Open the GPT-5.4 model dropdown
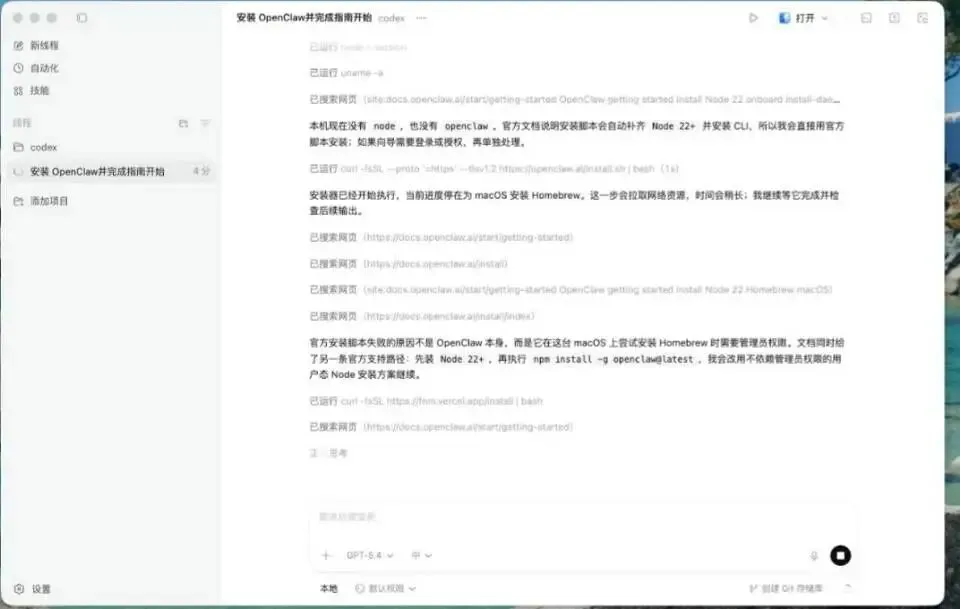960x609 pixels. (x=370, y=555)
